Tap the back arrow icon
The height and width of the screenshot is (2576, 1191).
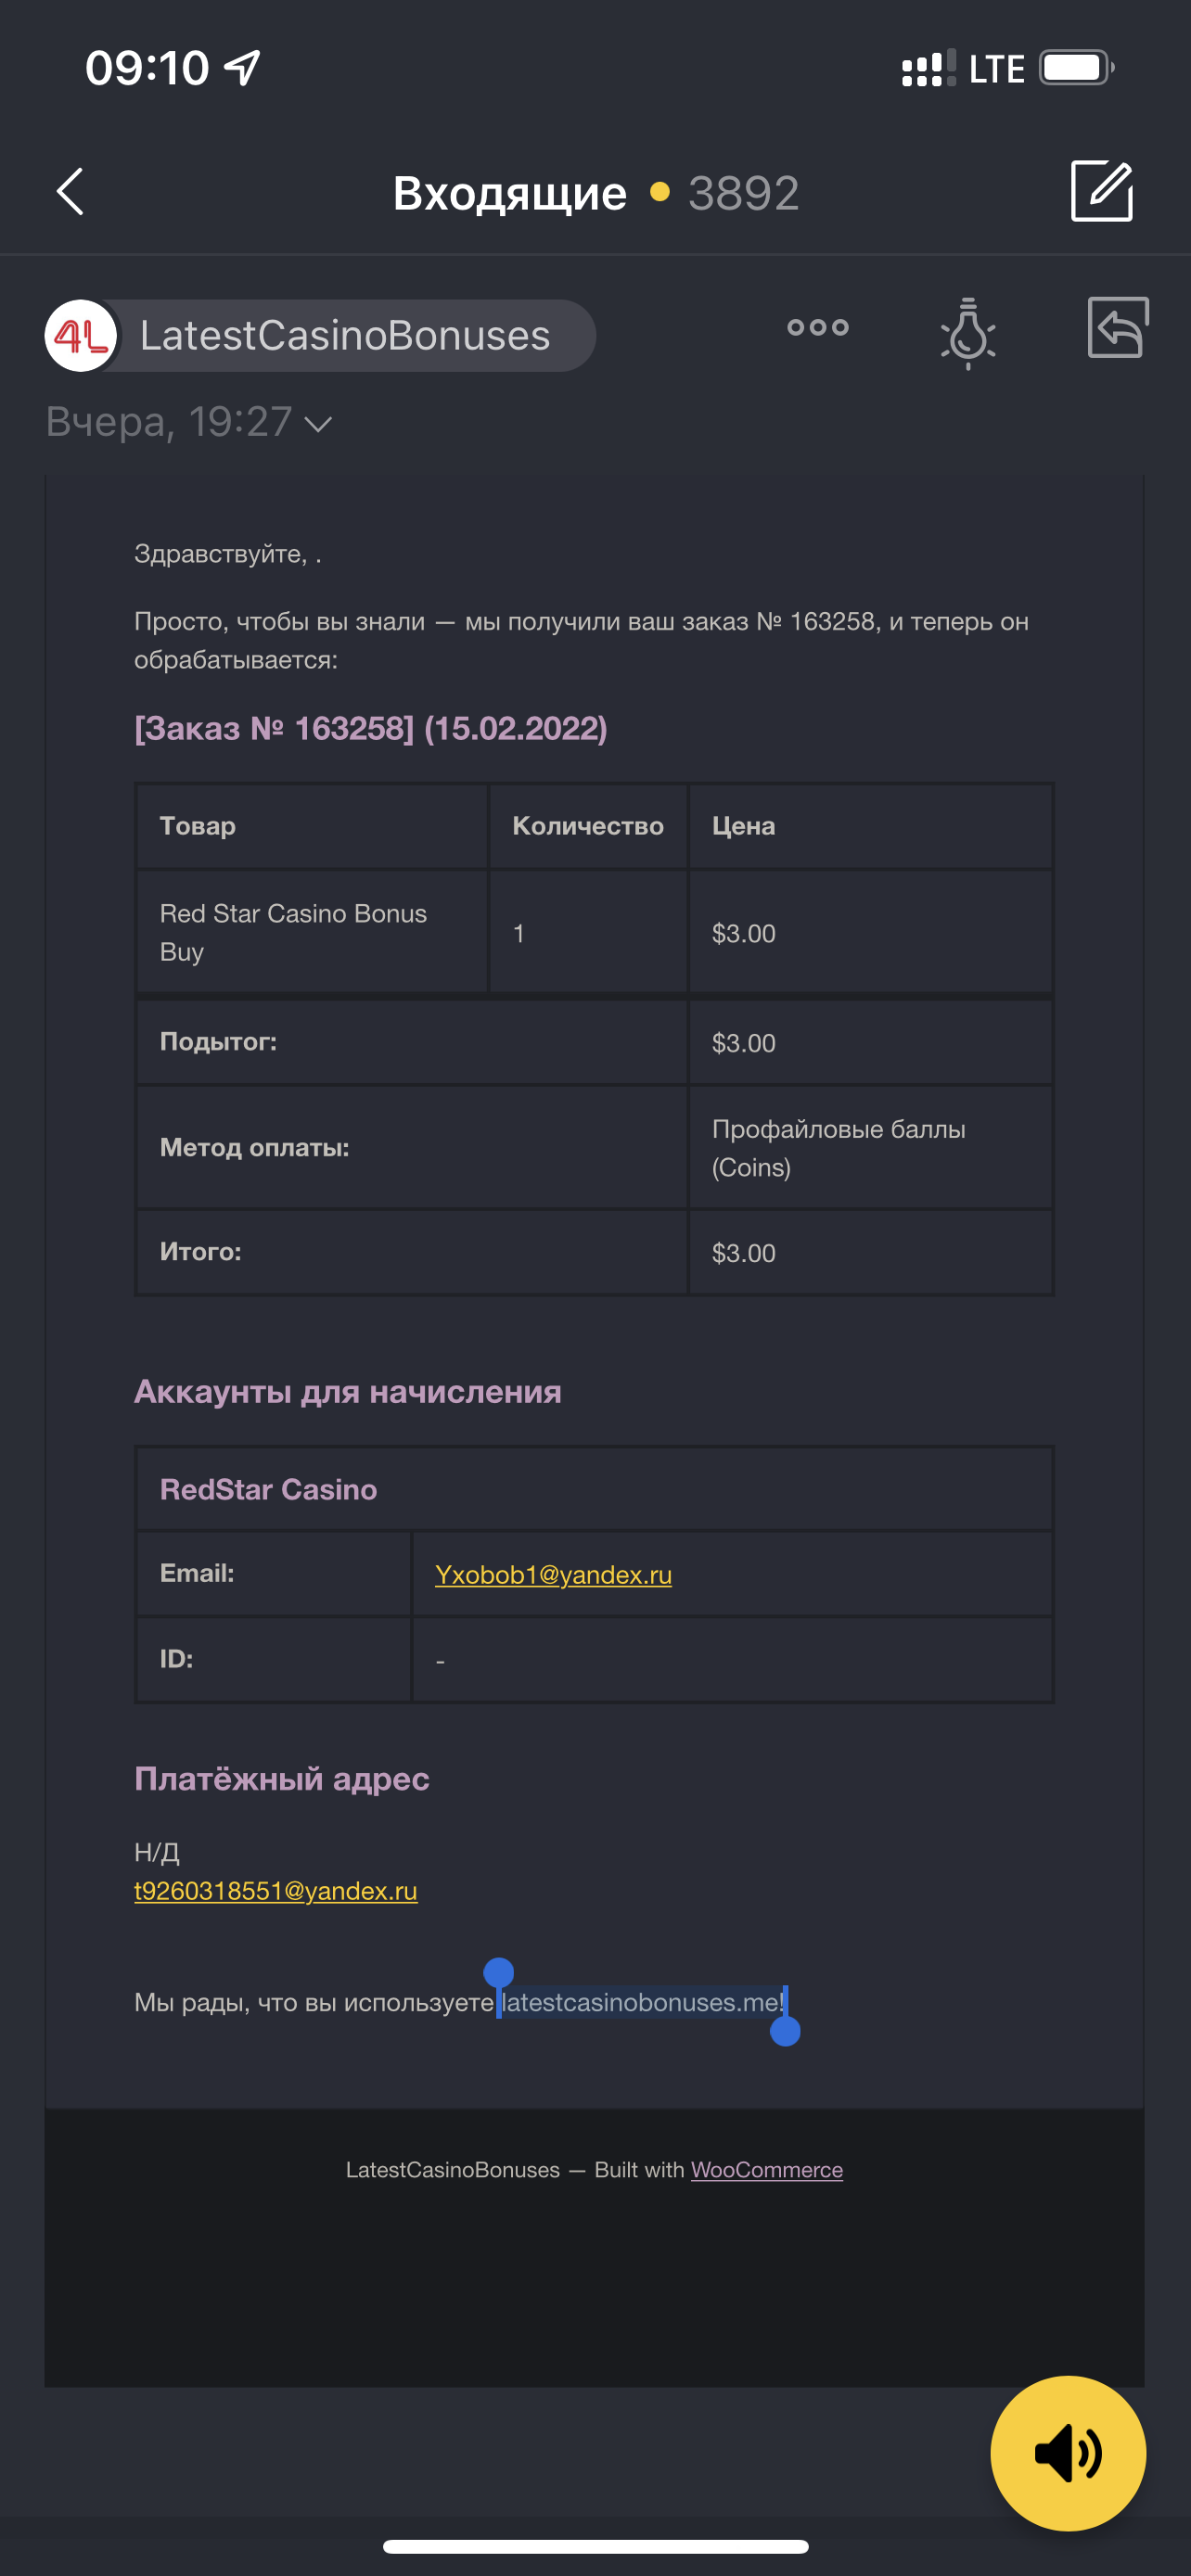coord(70,191)
